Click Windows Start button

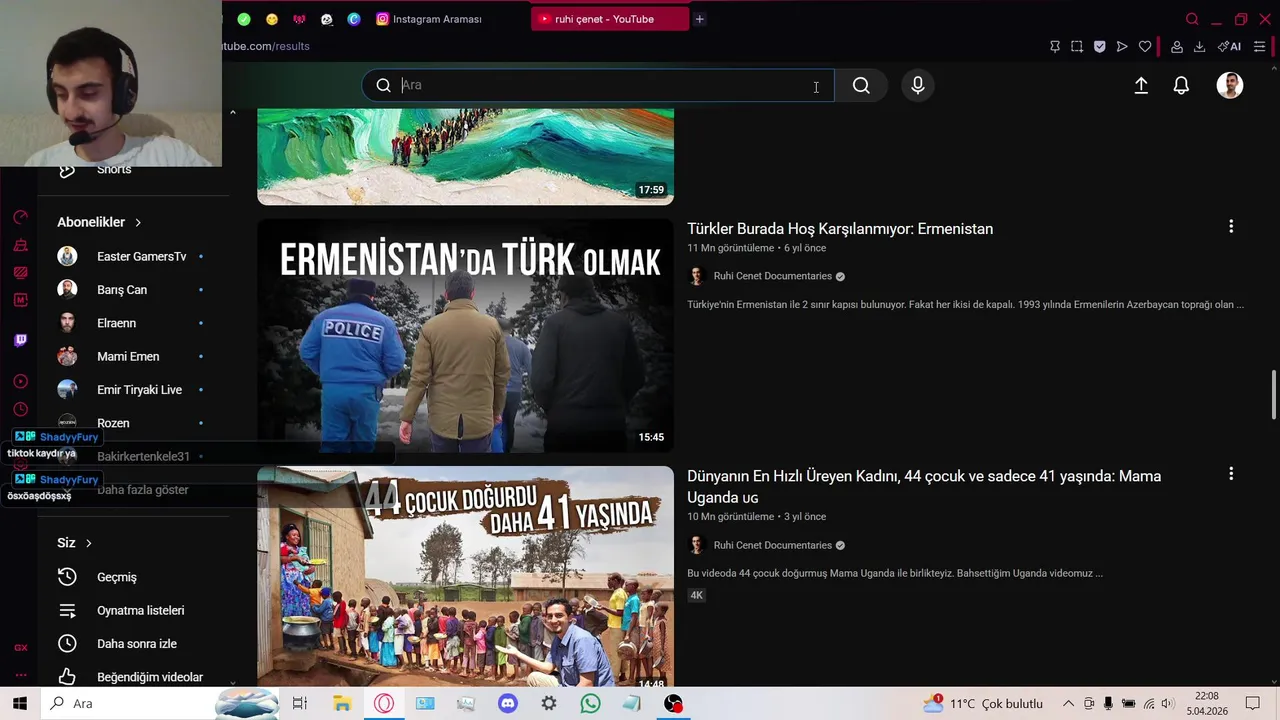pos(20,704)
